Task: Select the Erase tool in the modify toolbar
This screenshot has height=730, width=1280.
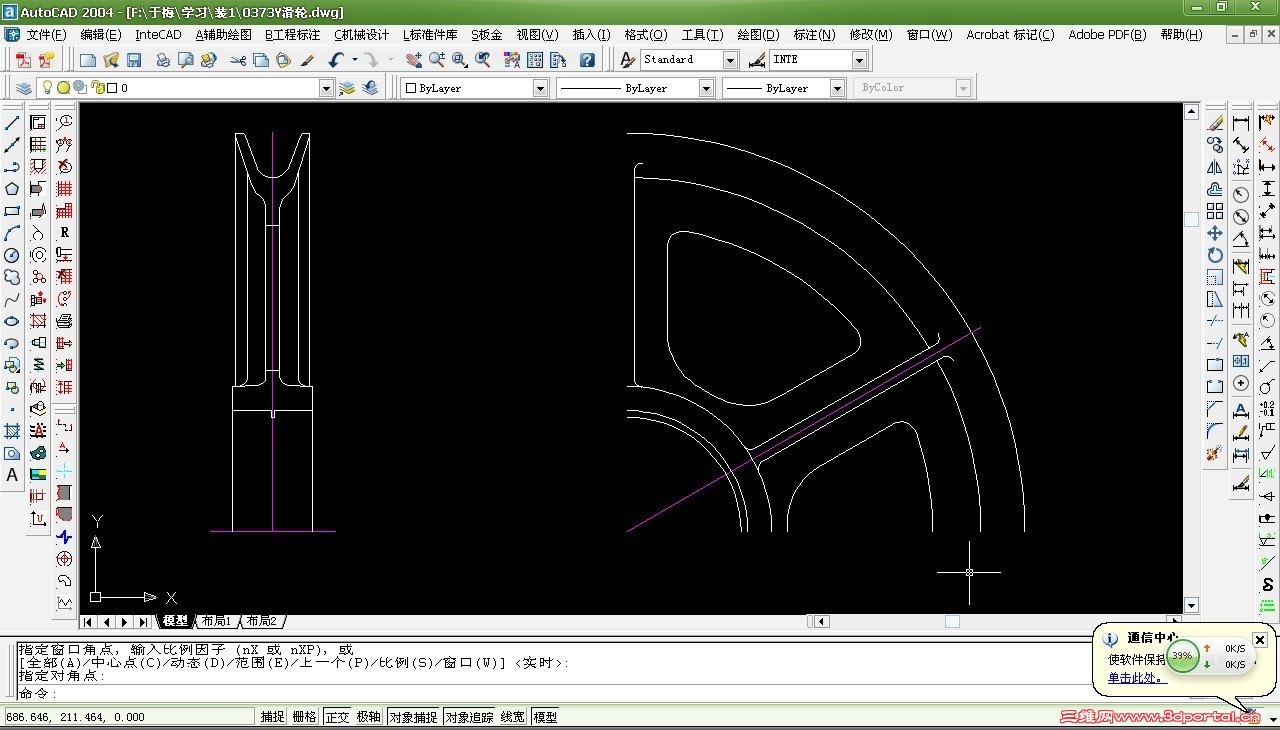Action: point(1215,123)
